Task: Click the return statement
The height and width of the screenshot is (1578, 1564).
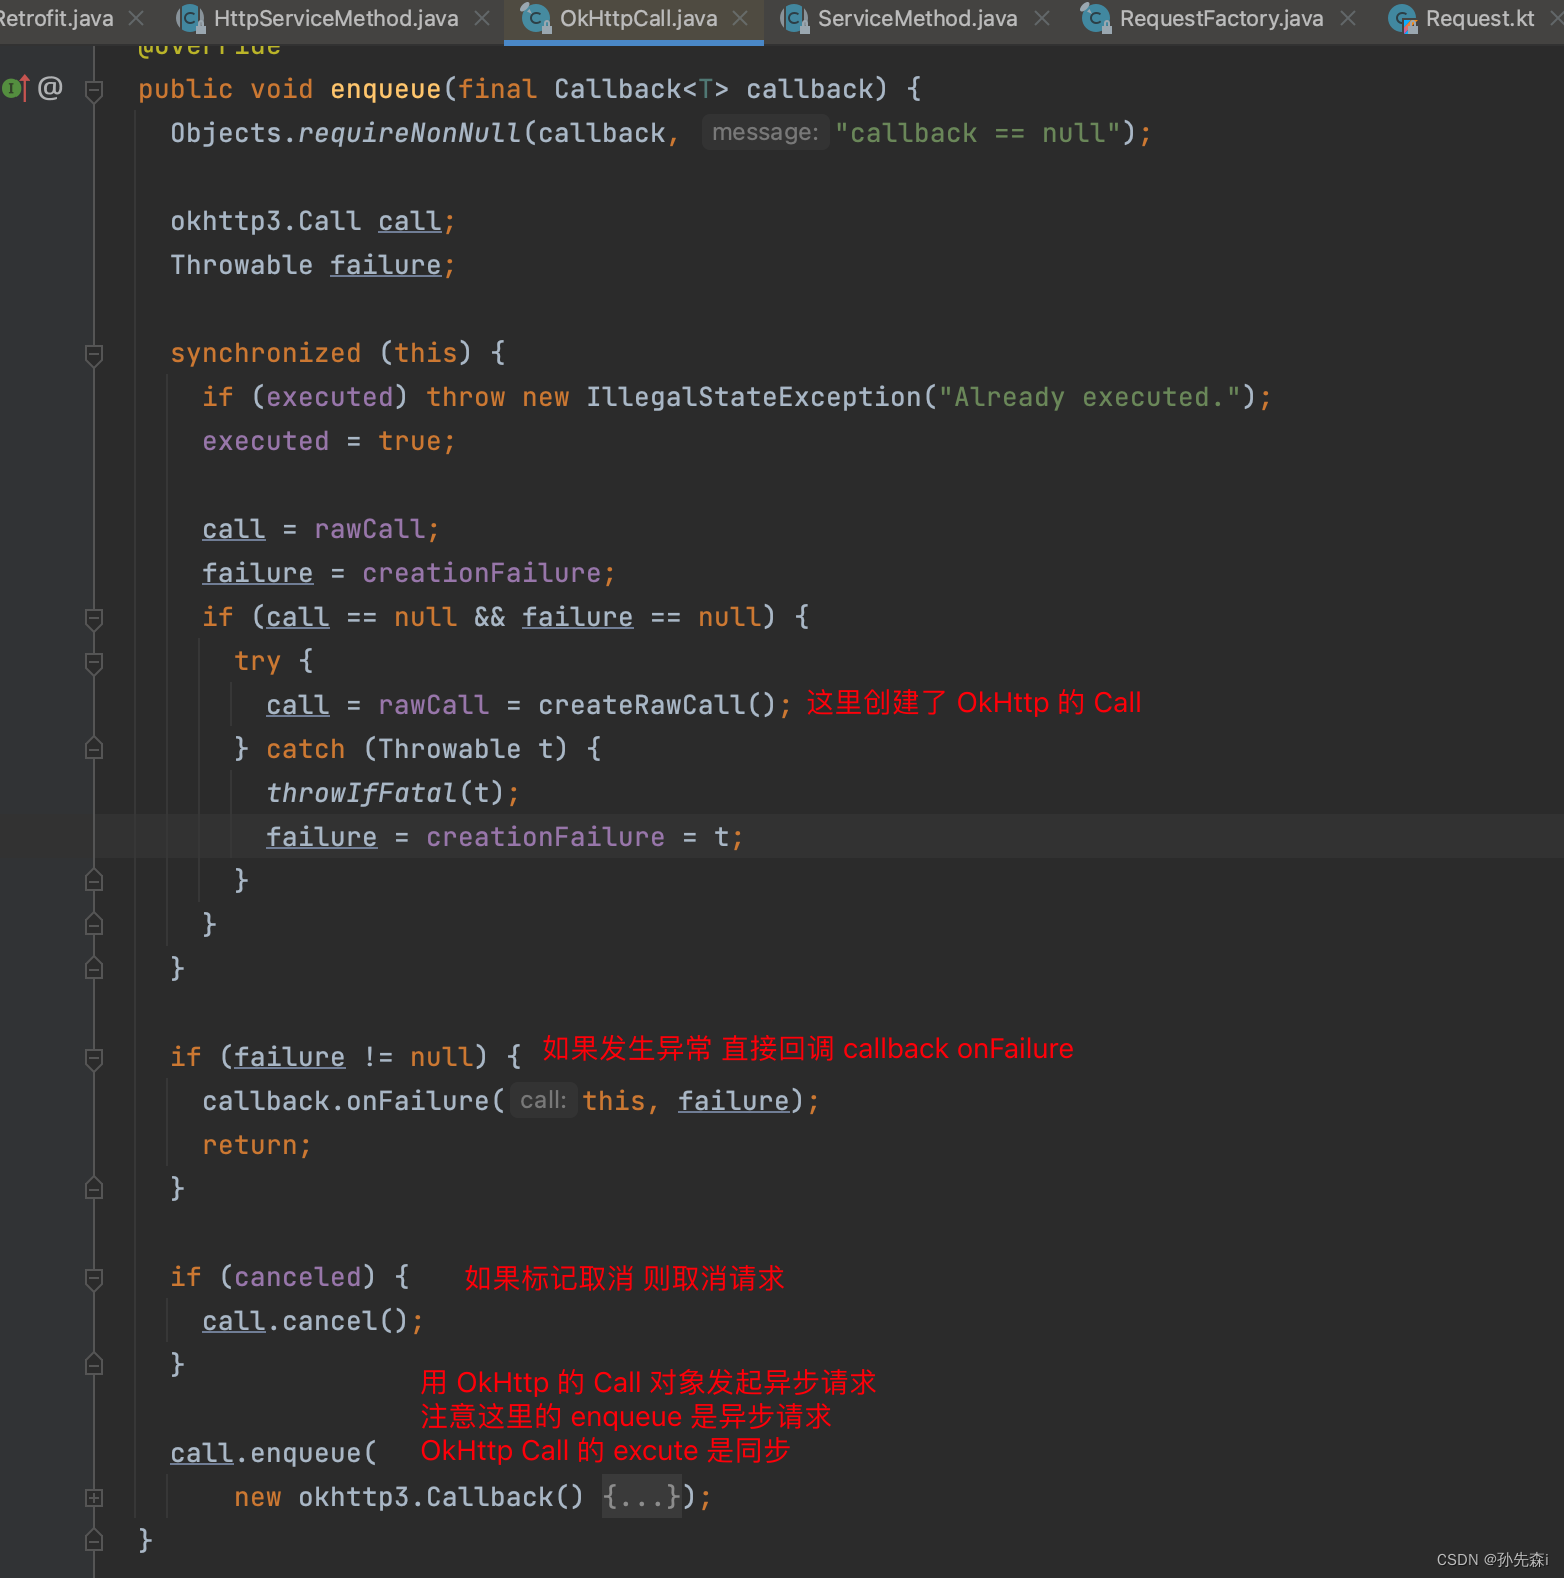Action: [x=256, y=1145]
